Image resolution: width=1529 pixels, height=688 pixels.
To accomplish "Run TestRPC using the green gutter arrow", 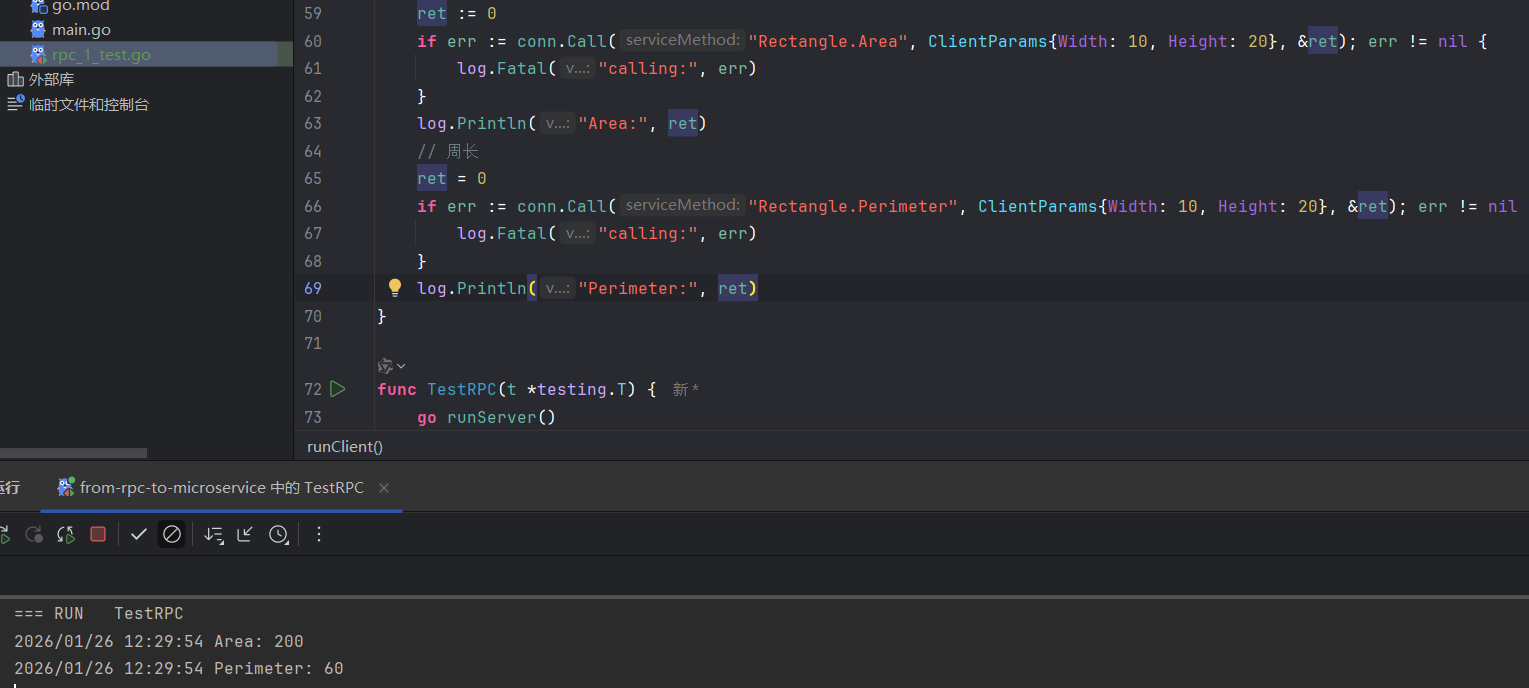I will [338, 389].
